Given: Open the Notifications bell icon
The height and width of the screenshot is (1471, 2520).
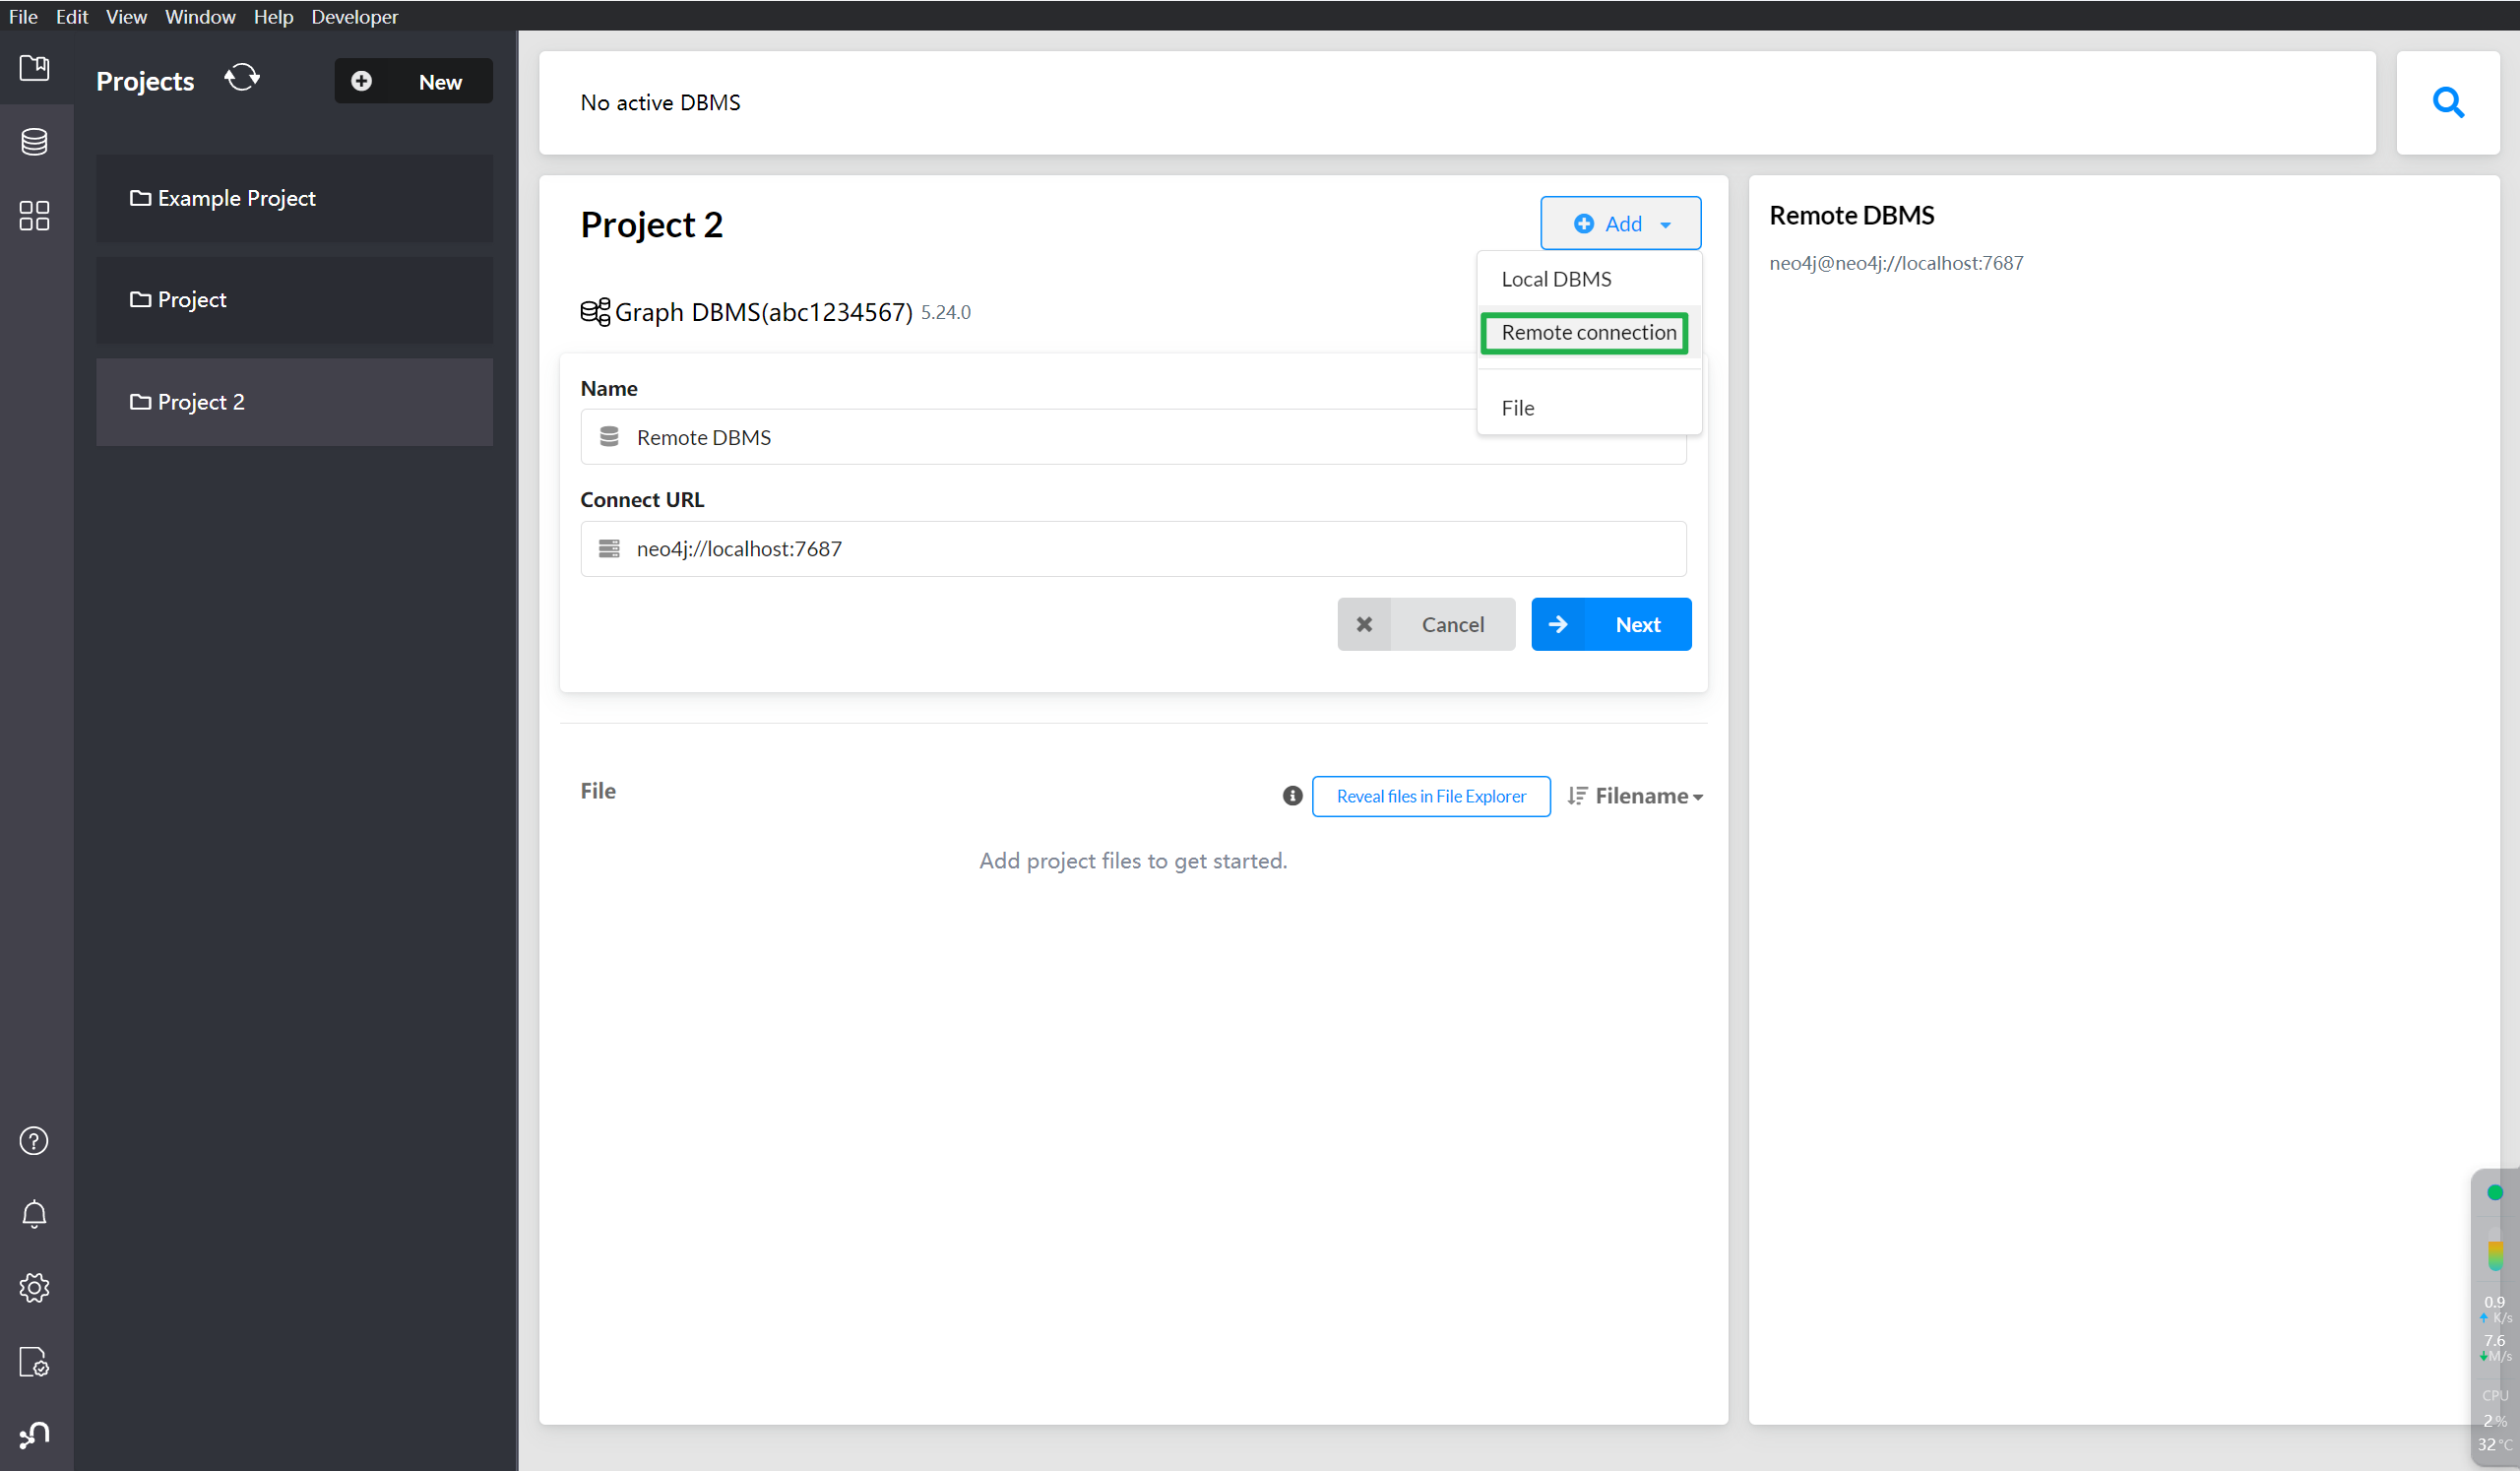Looking at the screenshot, I should coord(34,1214).
